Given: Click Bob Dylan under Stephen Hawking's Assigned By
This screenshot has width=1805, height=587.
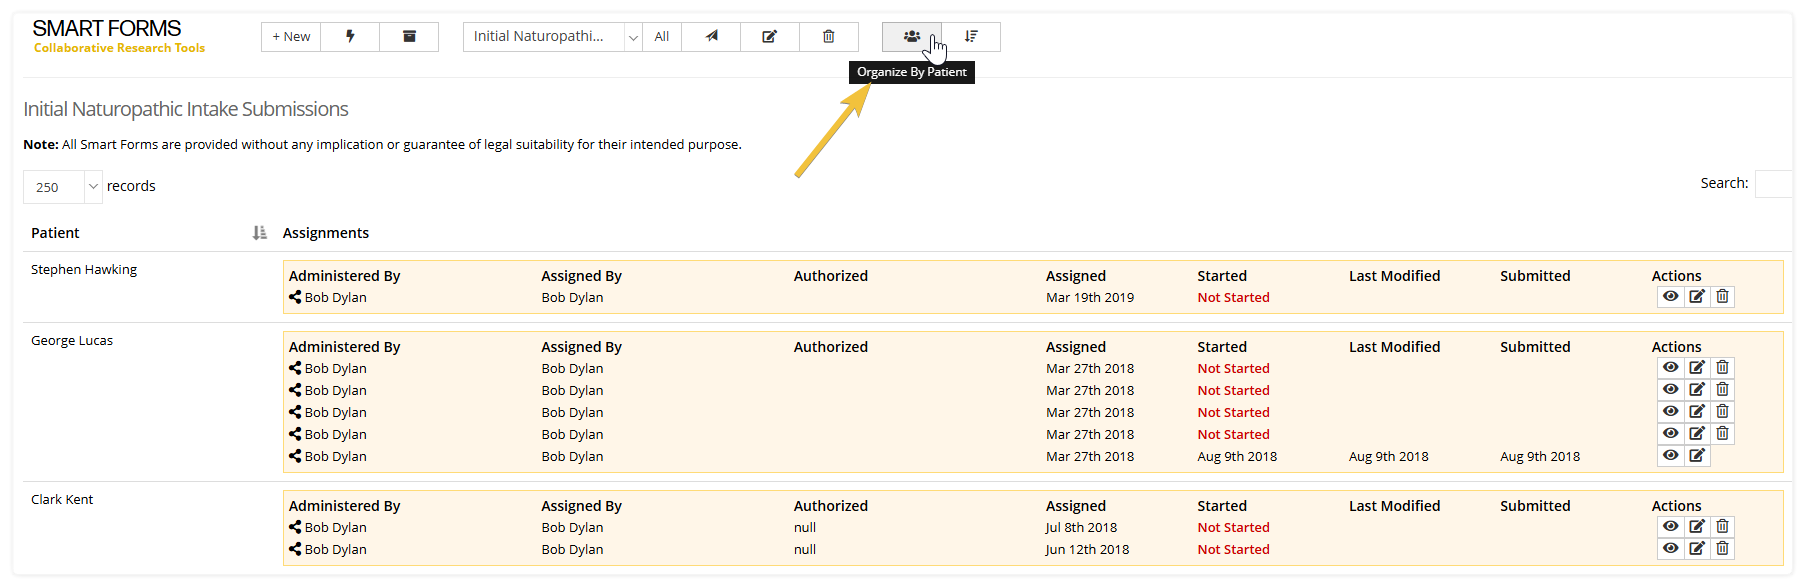Looking at the screenshot, I should 572,298.
